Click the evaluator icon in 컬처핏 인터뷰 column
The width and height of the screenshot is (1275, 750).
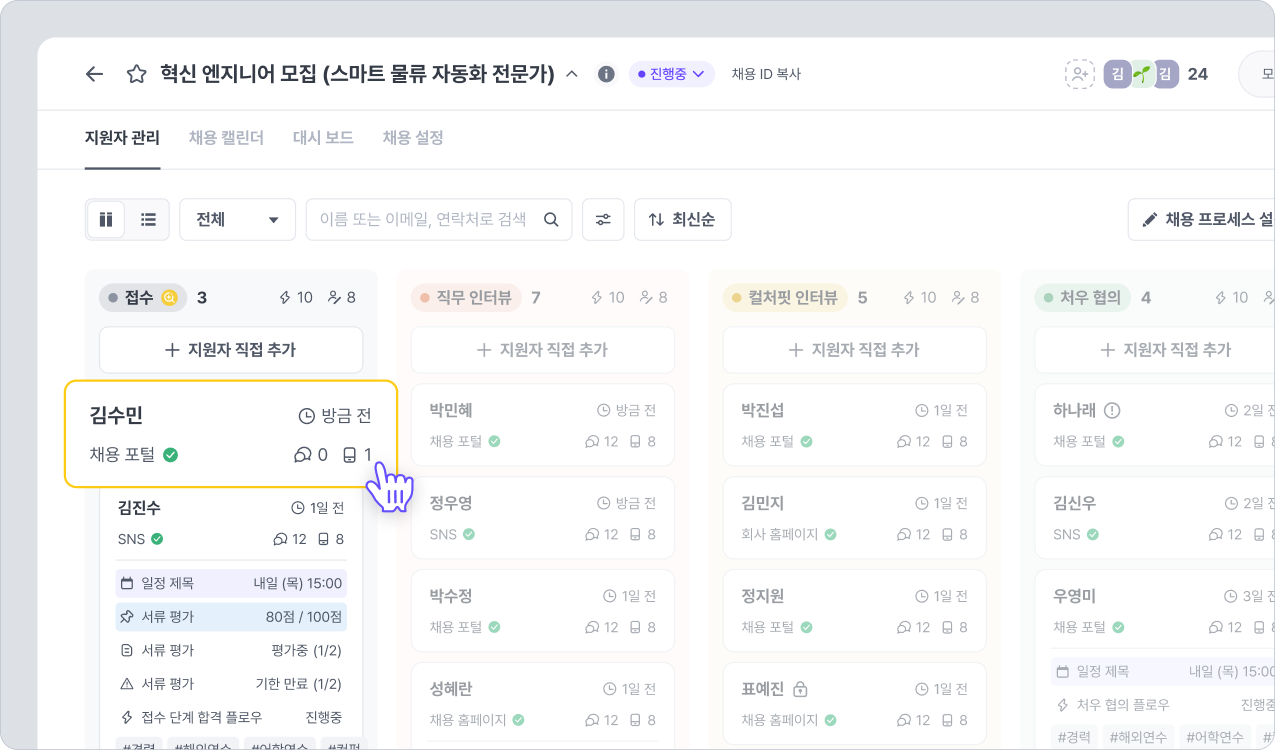959,297
